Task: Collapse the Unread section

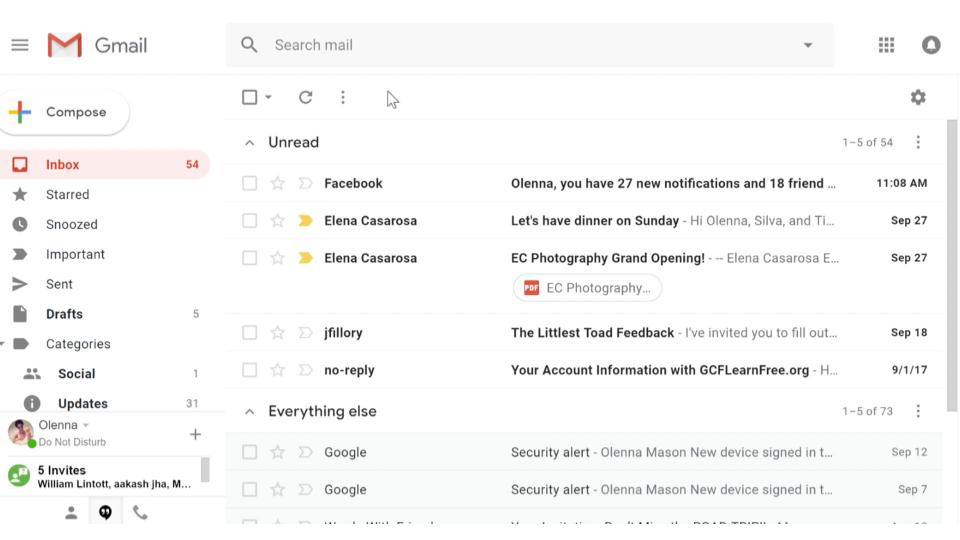Action: point(249,143)
